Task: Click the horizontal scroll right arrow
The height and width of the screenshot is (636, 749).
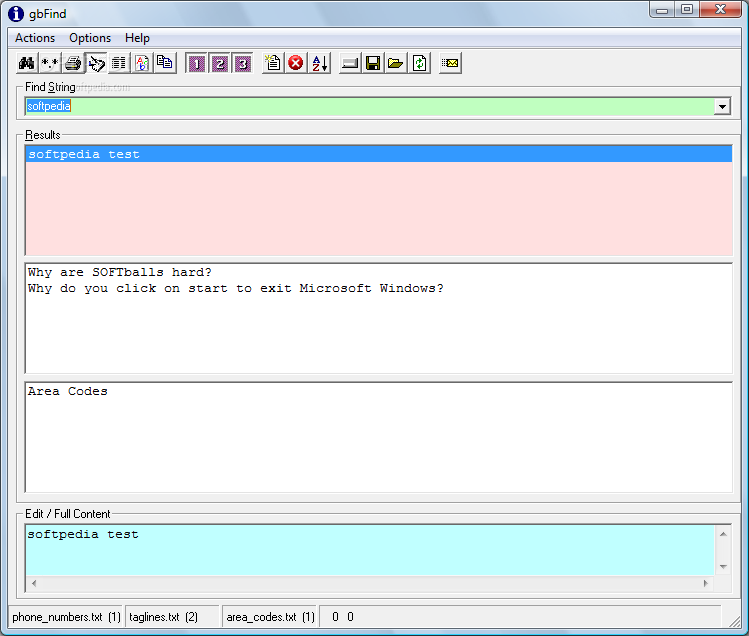Action: point(706,583)
